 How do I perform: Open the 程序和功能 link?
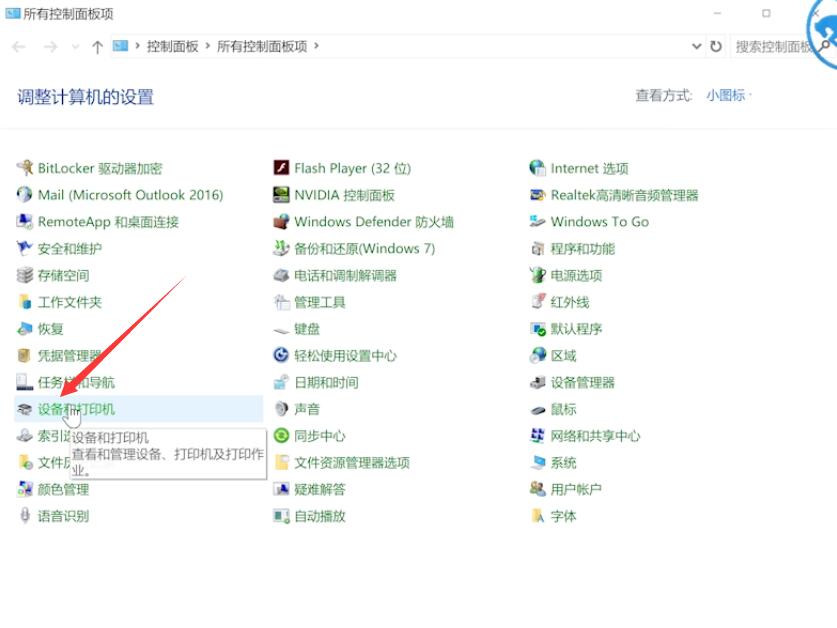(583, 248)
